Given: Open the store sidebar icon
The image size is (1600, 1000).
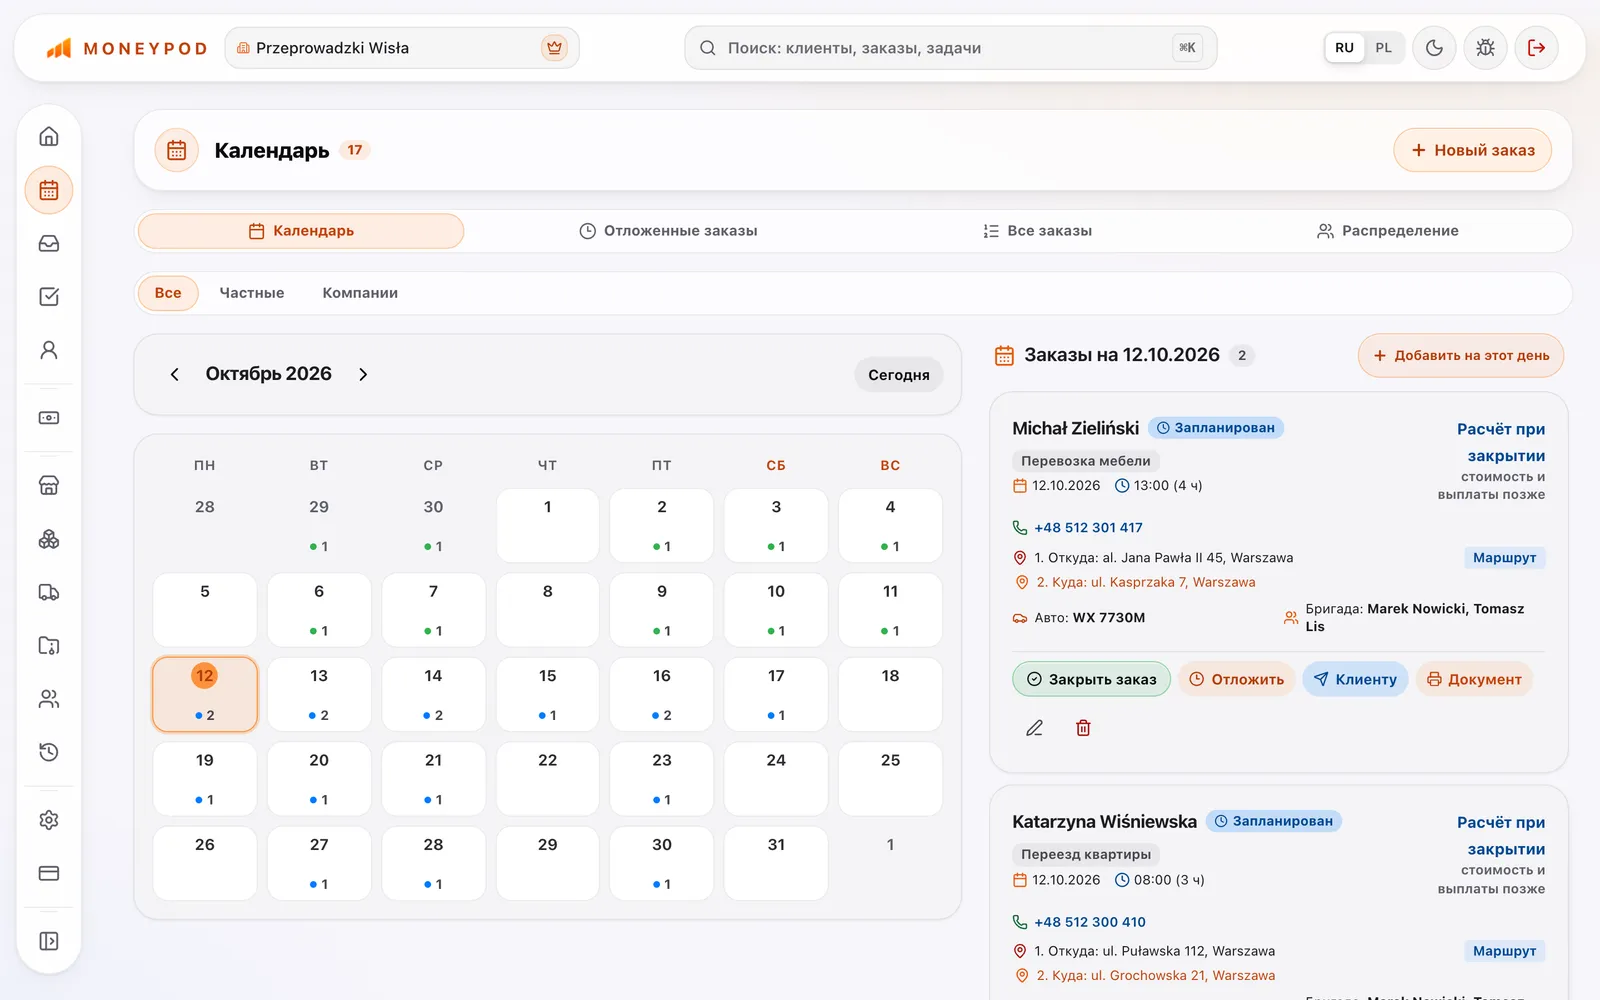Looking at the screenshot, I should click(49, 486).
